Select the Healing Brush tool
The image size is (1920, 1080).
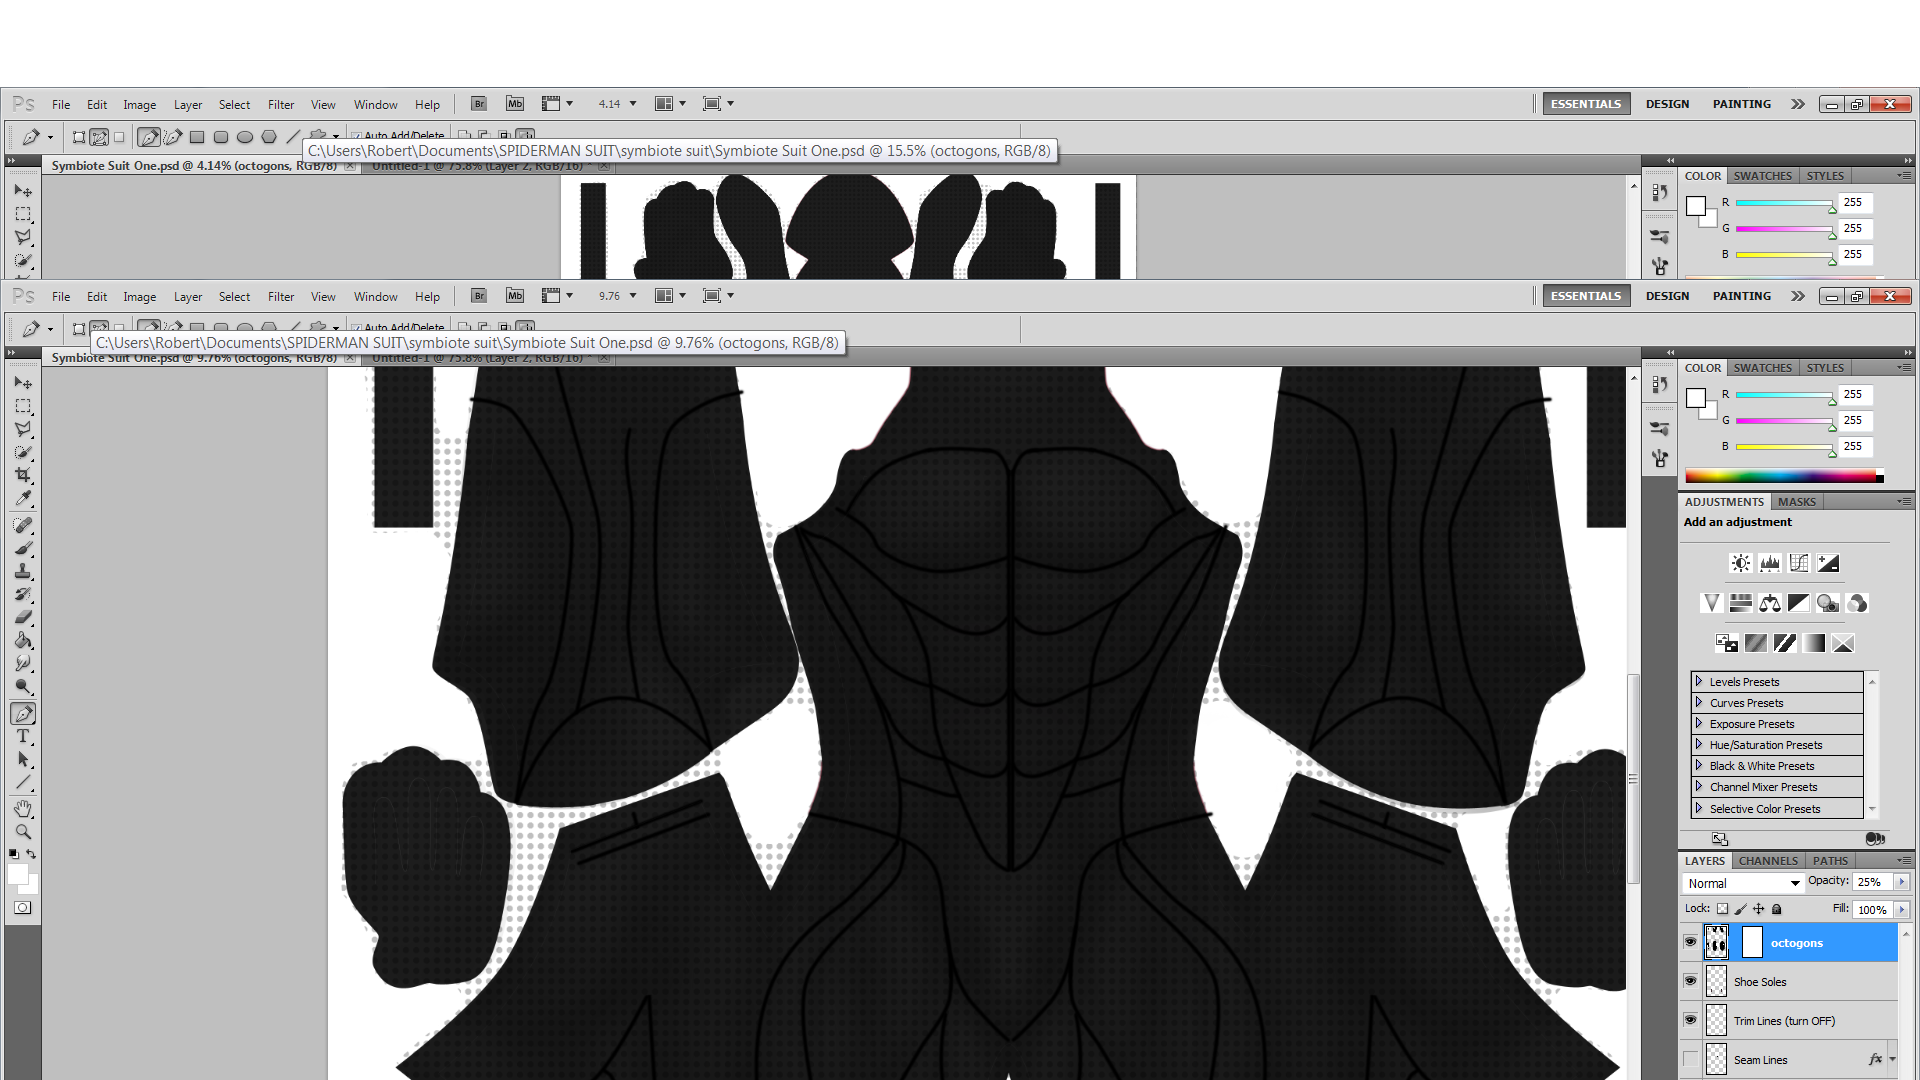pos(23,525)
